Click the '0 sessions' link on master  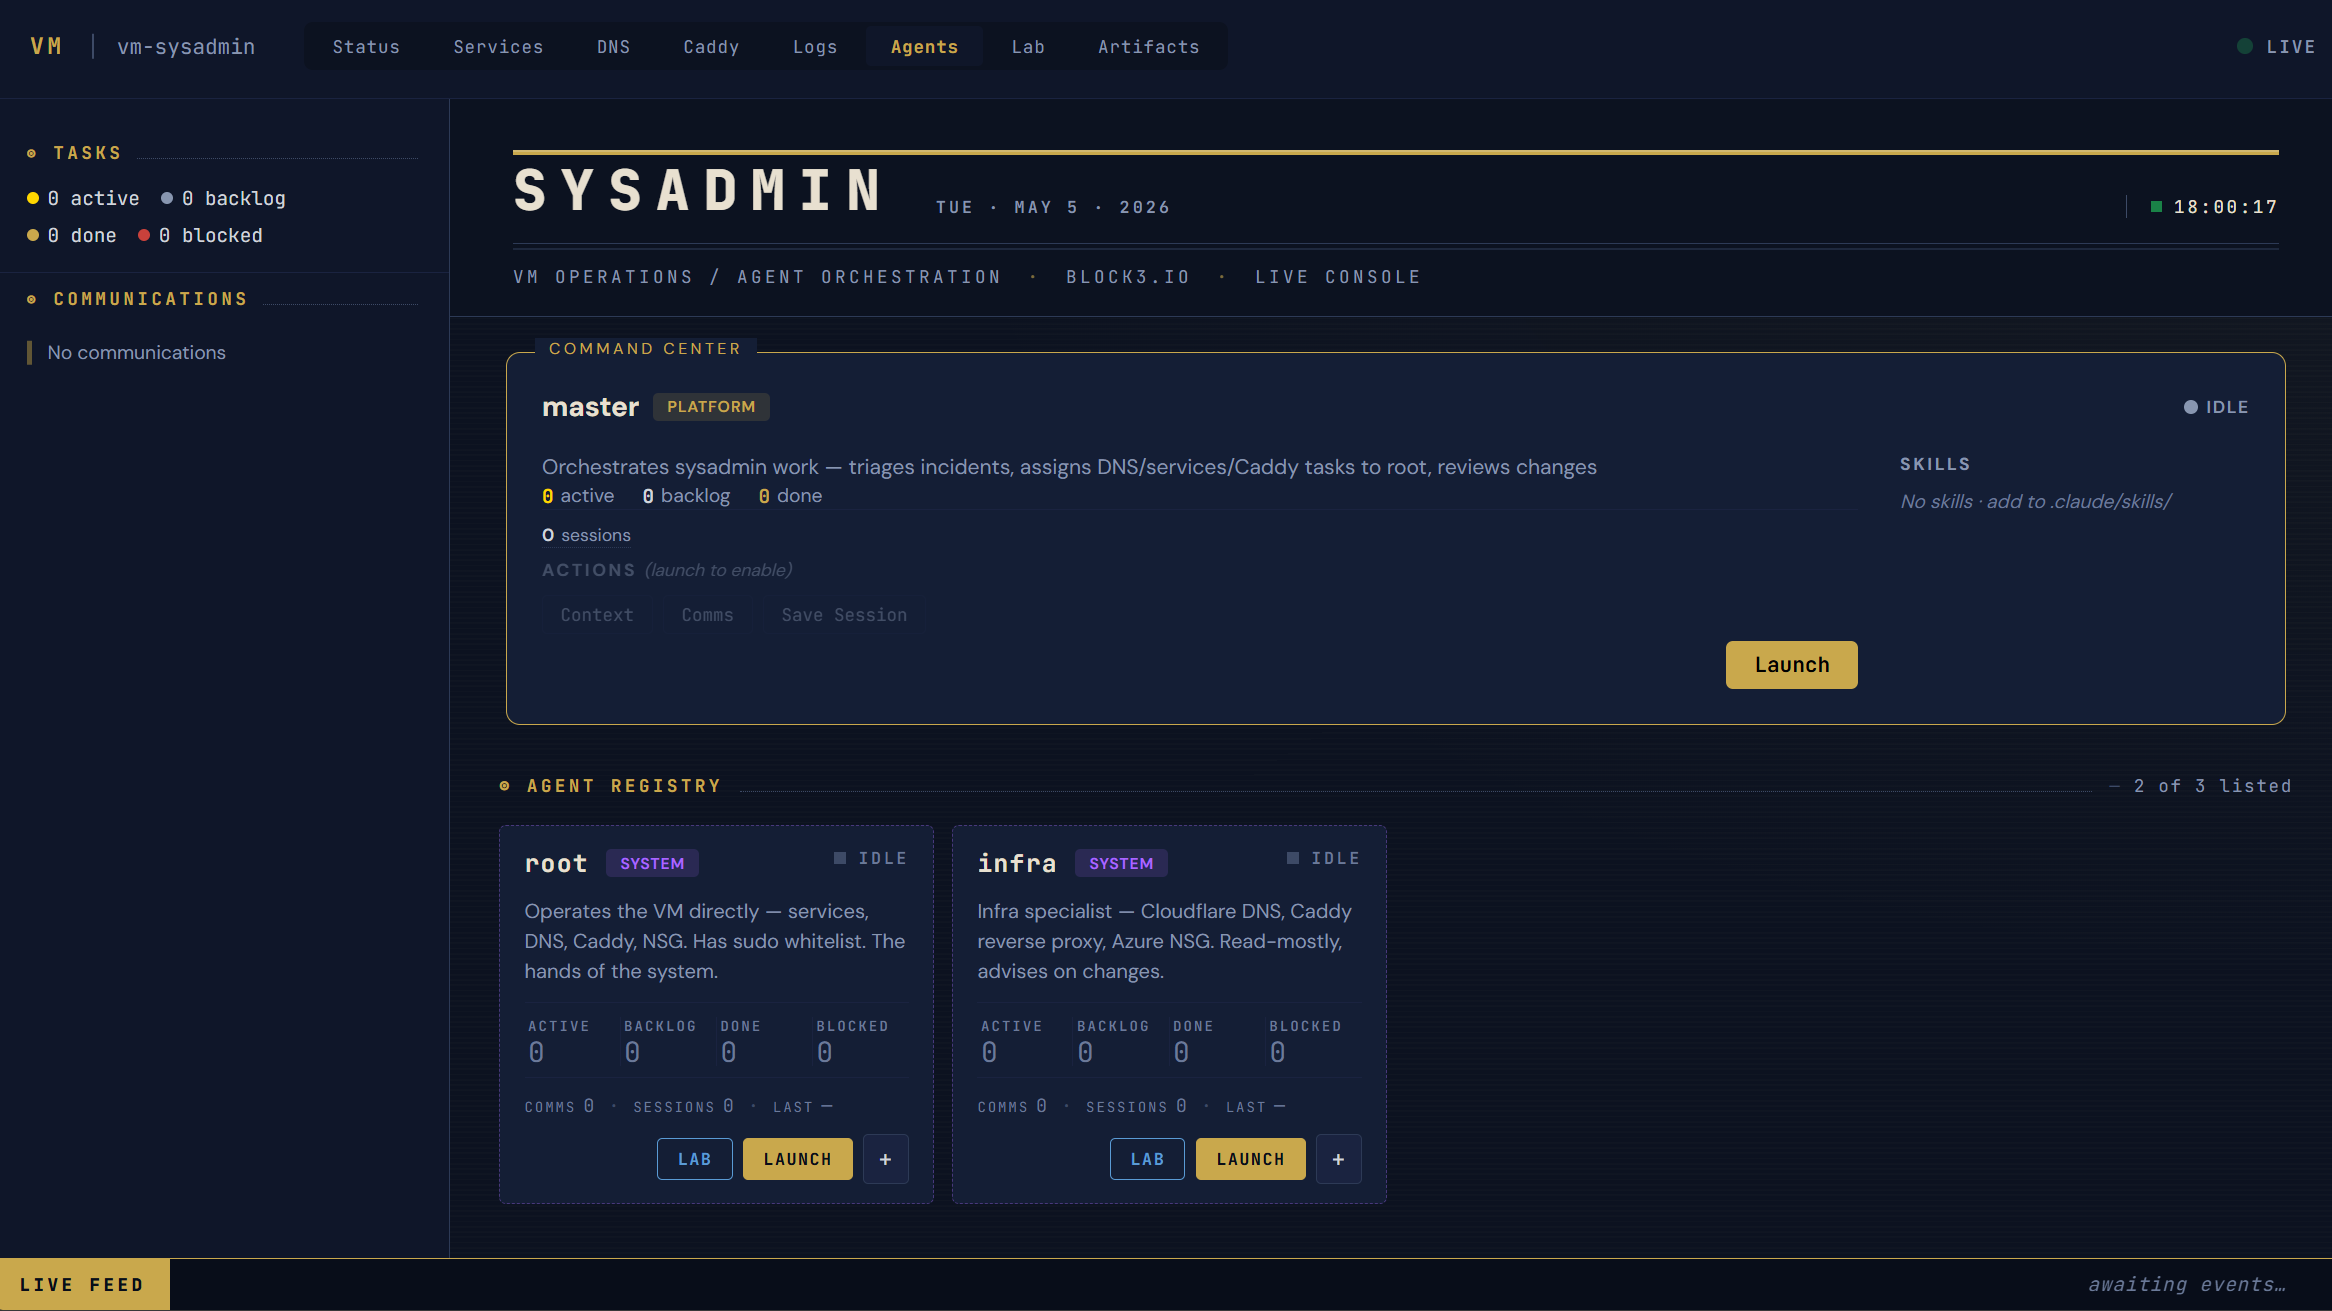(x=586, y=535)
